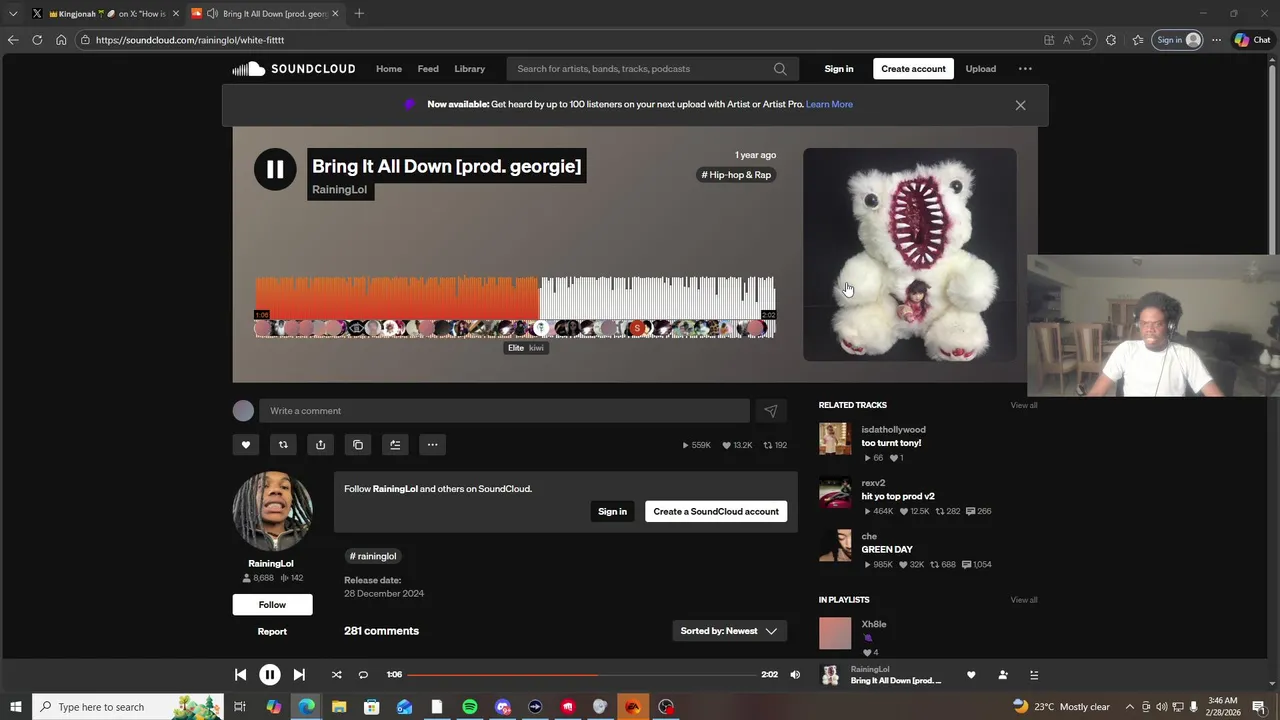Seek using the bottom player progress bar
Image resolution: width=1280 pixels, height=720 pixels.
pyautogui.click(x=582, y=675)
